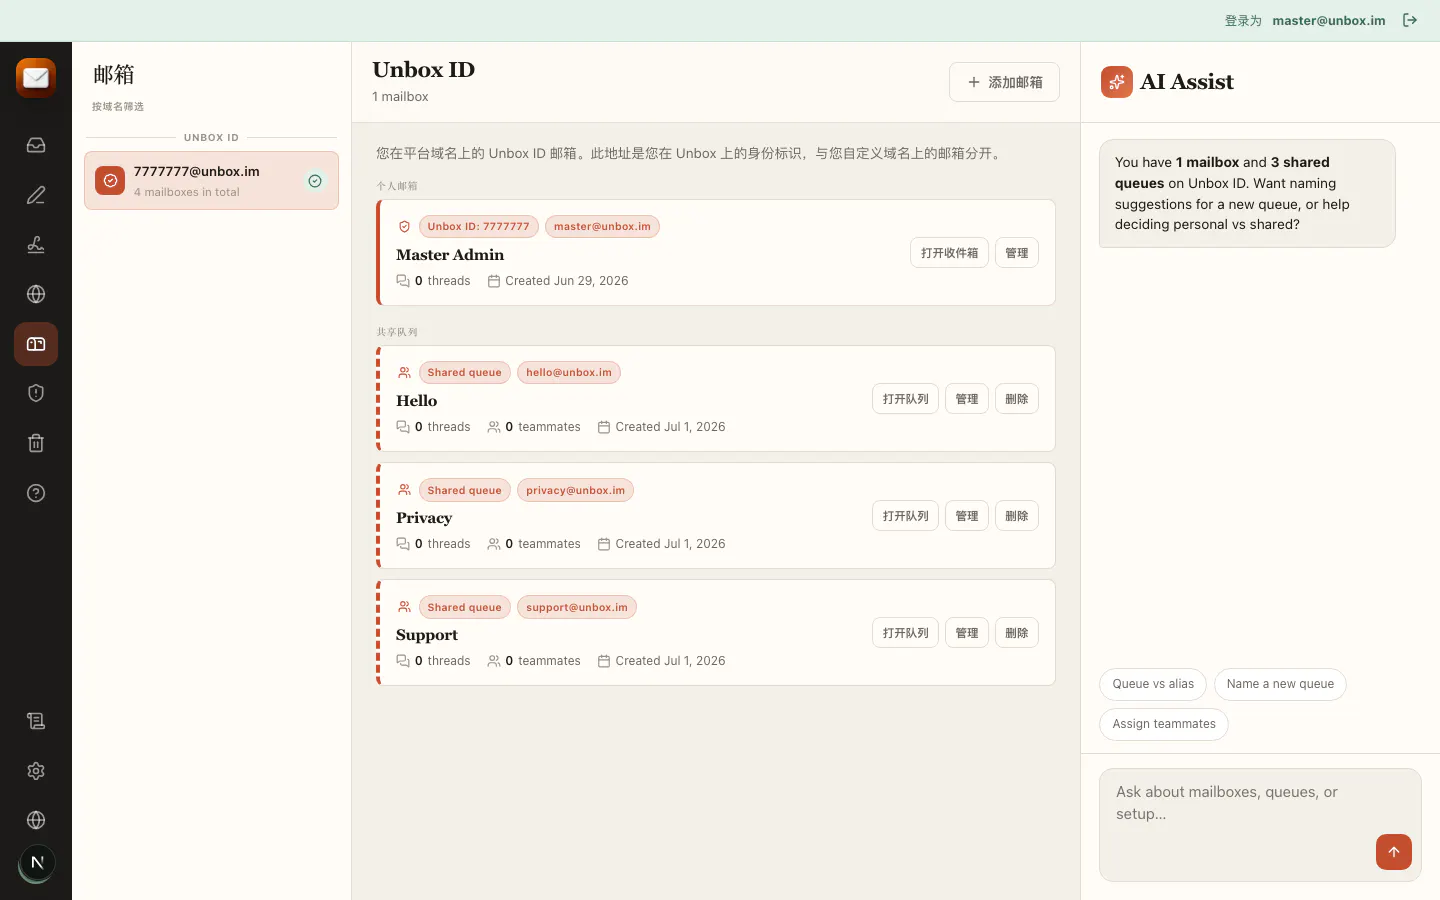
Task: Select the highlighted mailboxes sidebar icon
Action: click(36, 344)
